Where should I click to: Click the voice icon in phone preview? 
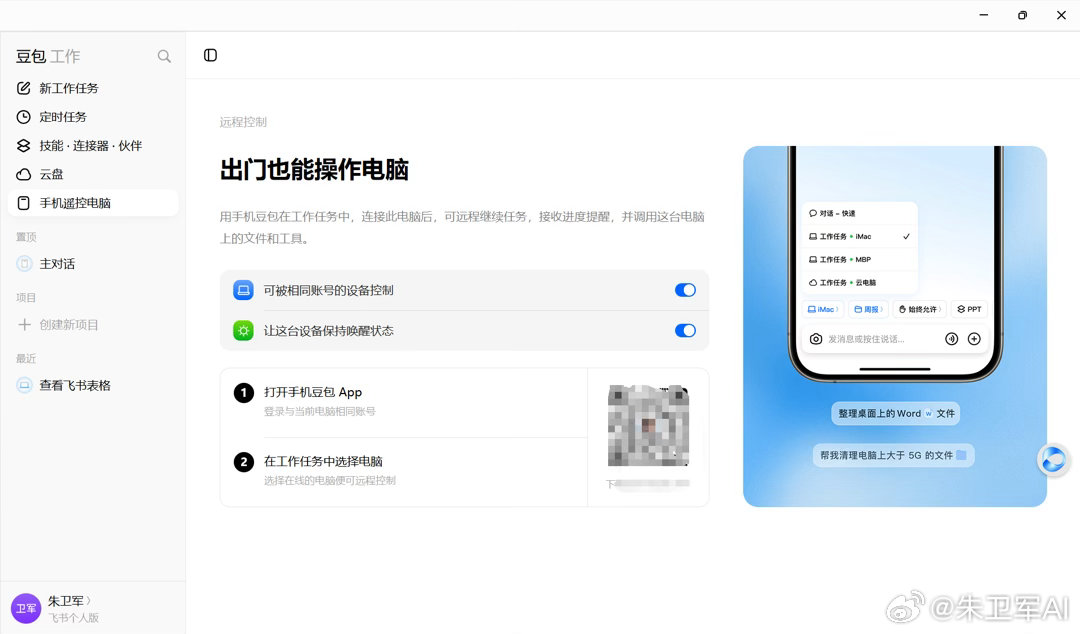[951, 339]
